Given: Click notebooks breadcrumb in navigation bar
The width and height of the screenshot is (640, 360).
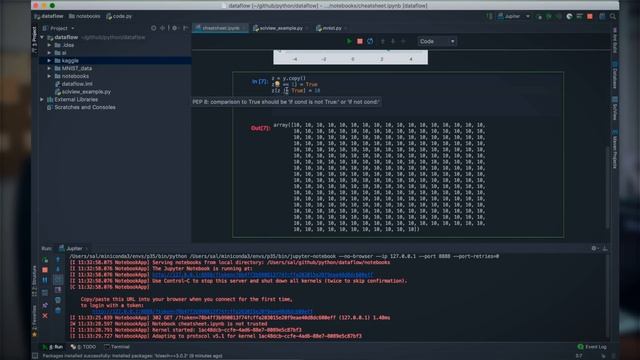Looking at the screenshot, I should (x=85, y=16).
